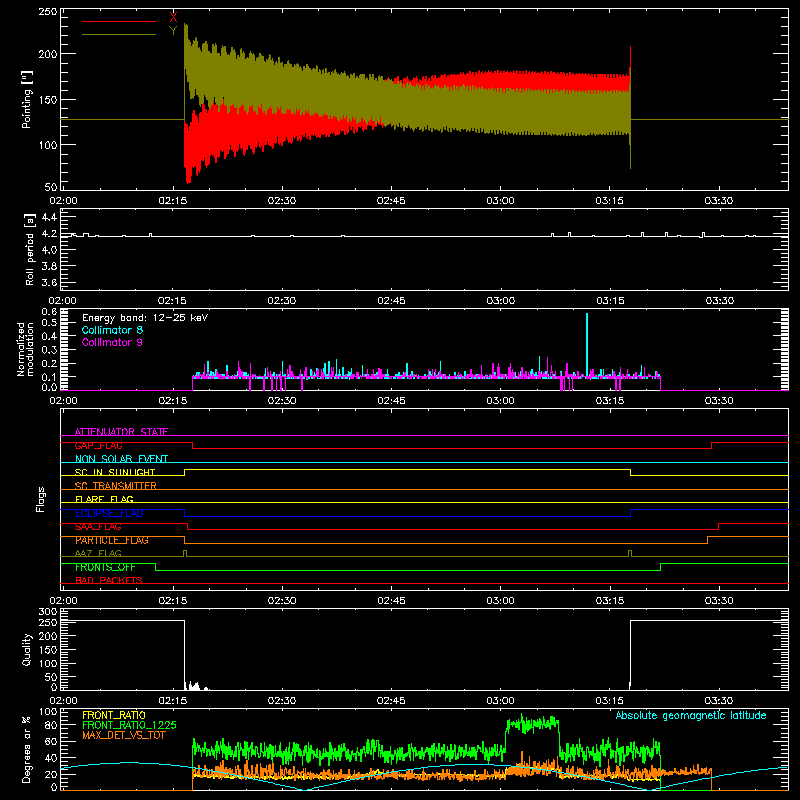
Task: Click 02:45 tick label under Flags plot
Action: (x=391, y=601)
